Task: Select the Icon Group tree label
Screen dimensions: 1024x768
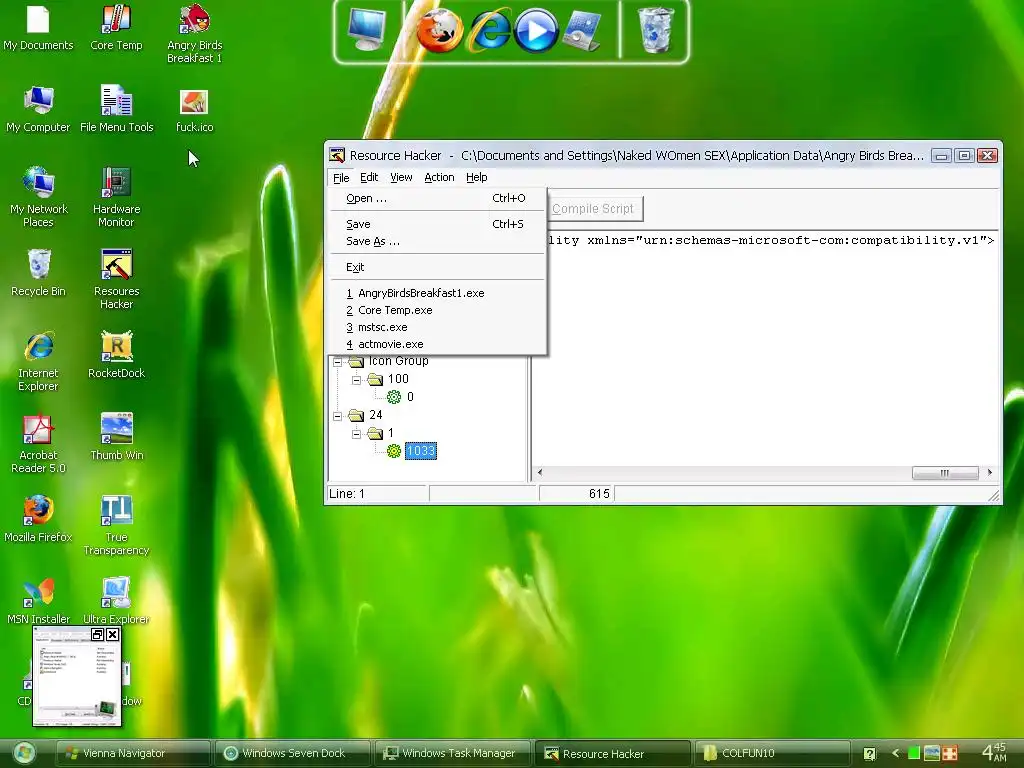Action: point(398,360)
